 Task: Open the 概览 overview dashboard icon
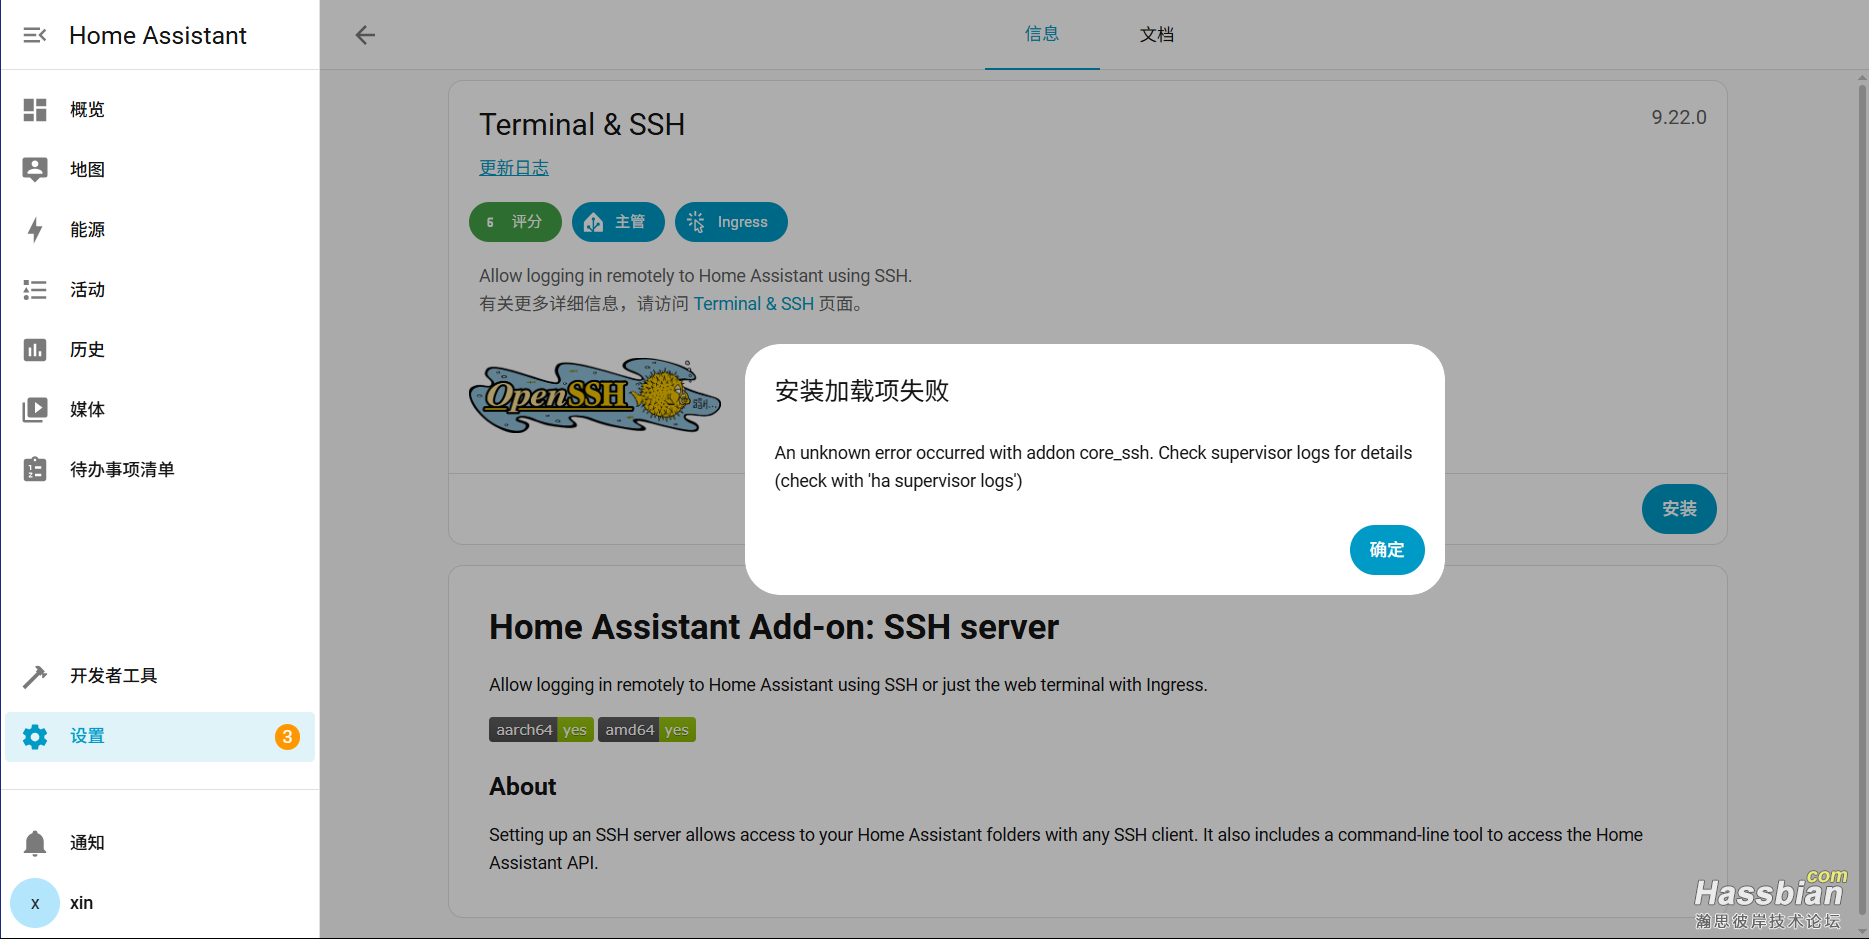(x=35, y=110)
